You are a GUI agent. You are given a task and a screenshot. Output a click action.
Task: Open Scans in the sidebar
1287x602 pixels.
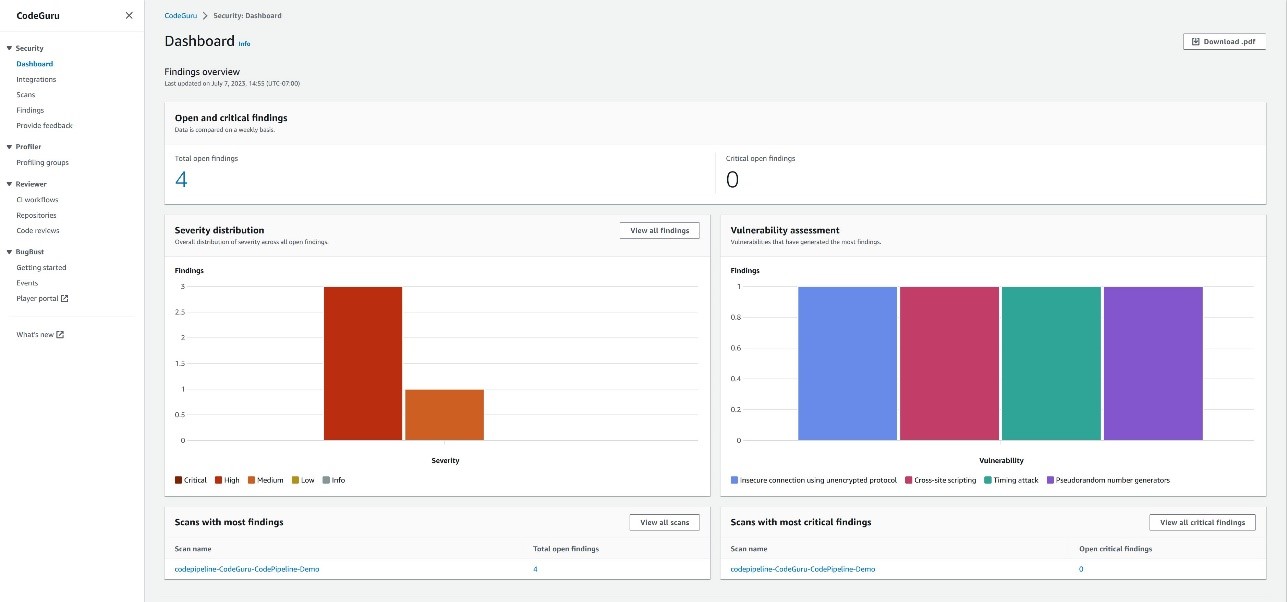[x=26, y=94]
